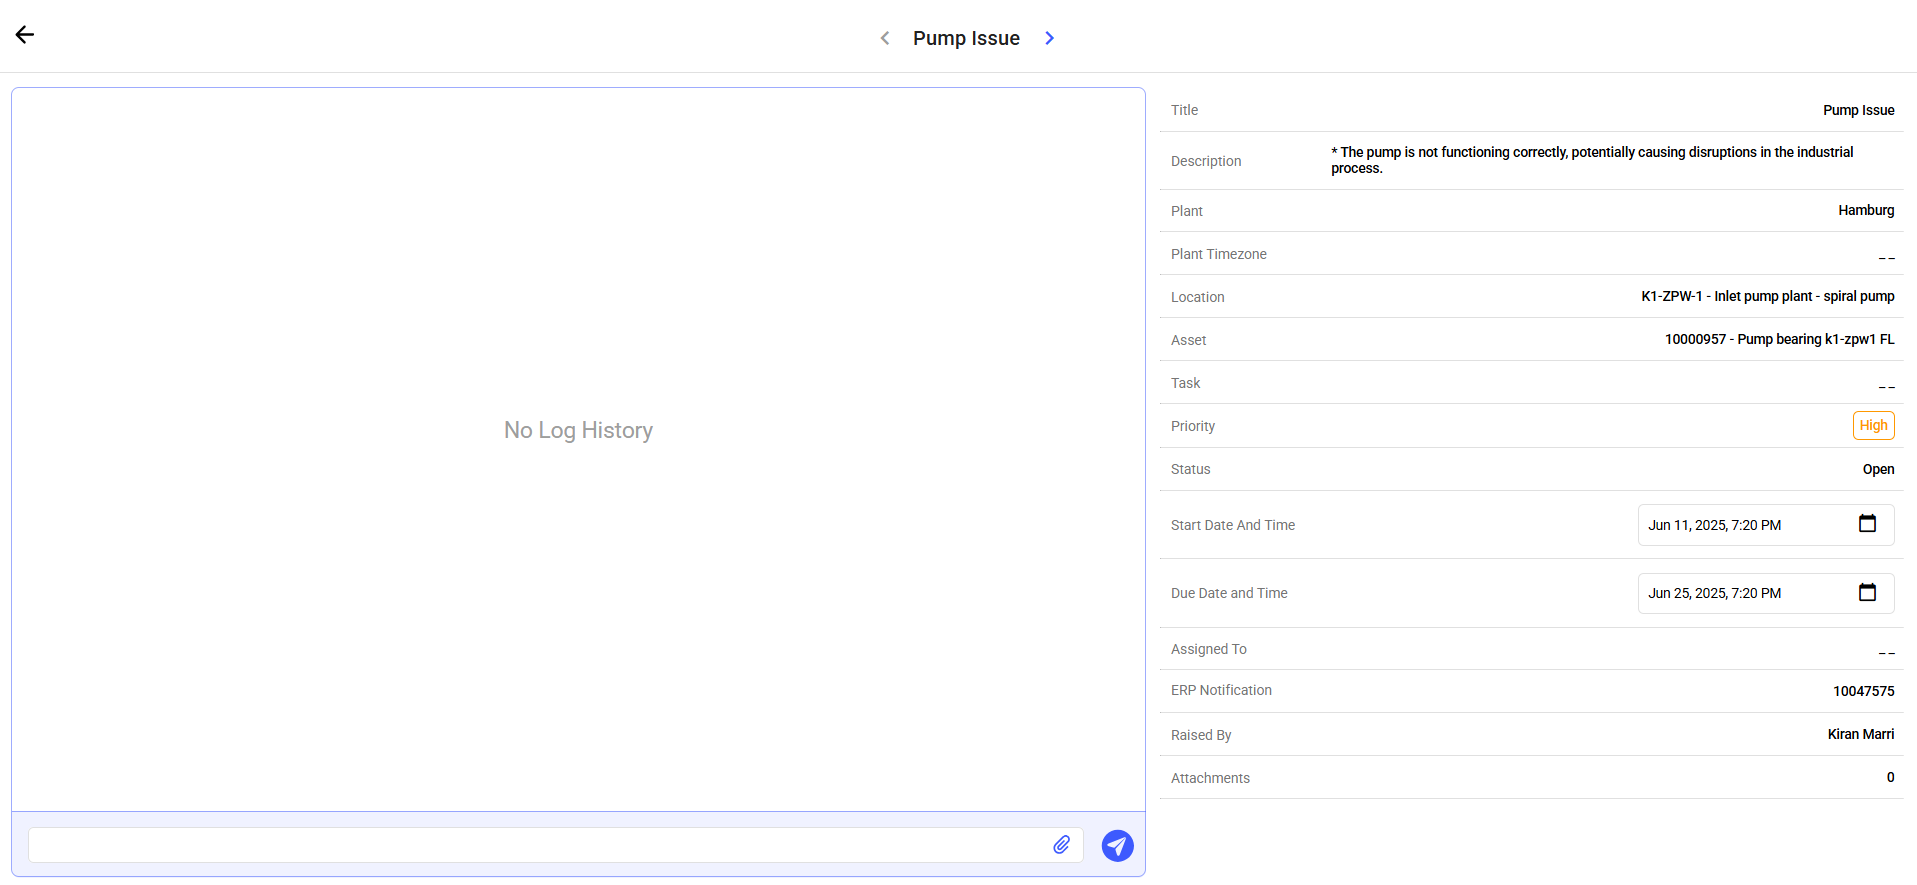Click the Open status value
The width and height of the screenshot is (1917, 885).
[1878, 469]
